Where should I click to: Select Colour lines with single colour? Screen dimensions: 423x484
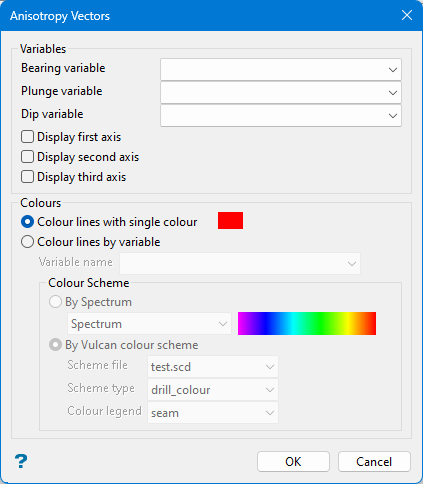coord(27,222)
